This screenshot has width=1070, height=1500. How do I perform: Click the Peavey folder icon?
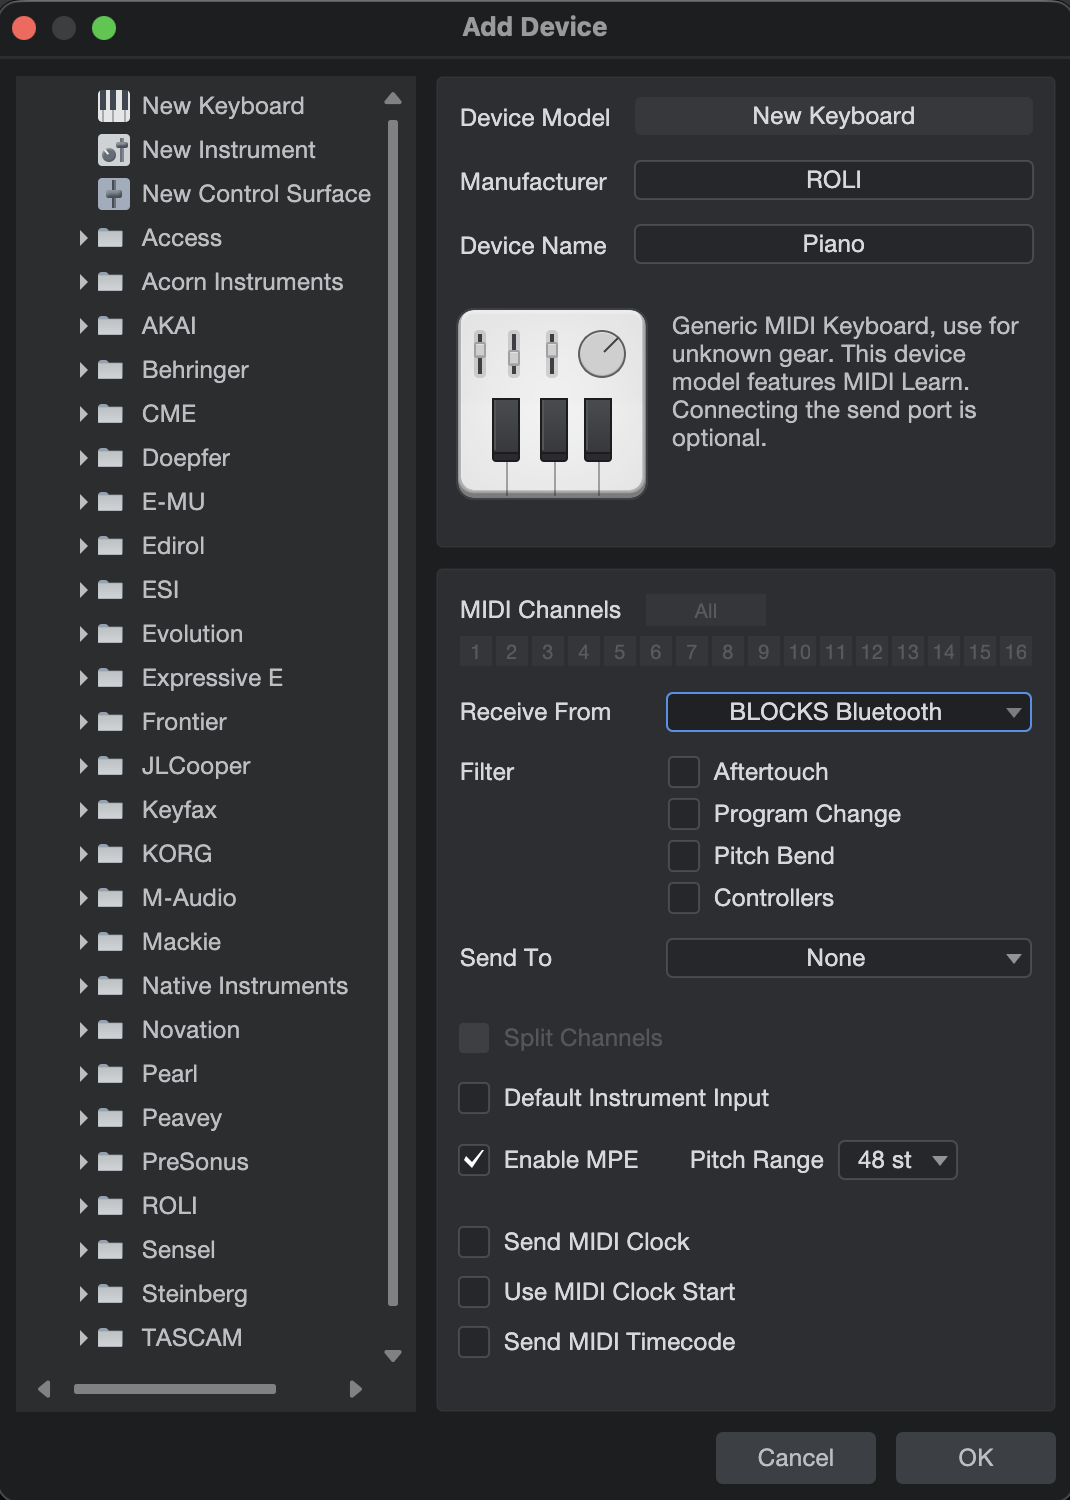tap(110, 1118)
